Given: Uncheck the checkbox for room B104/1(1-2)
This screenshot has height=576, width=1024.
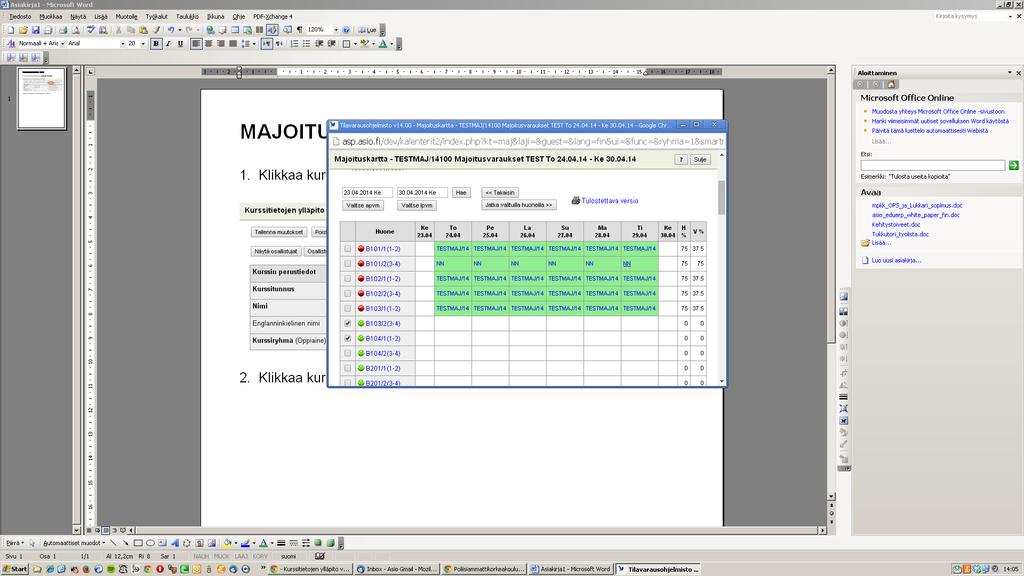Looking at the screenshot, I should 347,338.
